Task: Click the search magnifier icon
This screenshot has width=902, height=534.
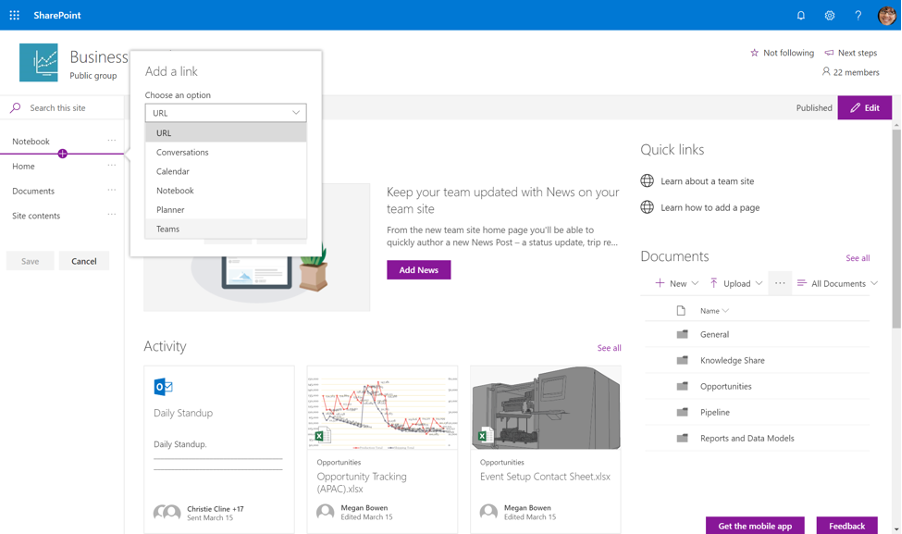Action: pyautogui.click(x=16, y=108)
